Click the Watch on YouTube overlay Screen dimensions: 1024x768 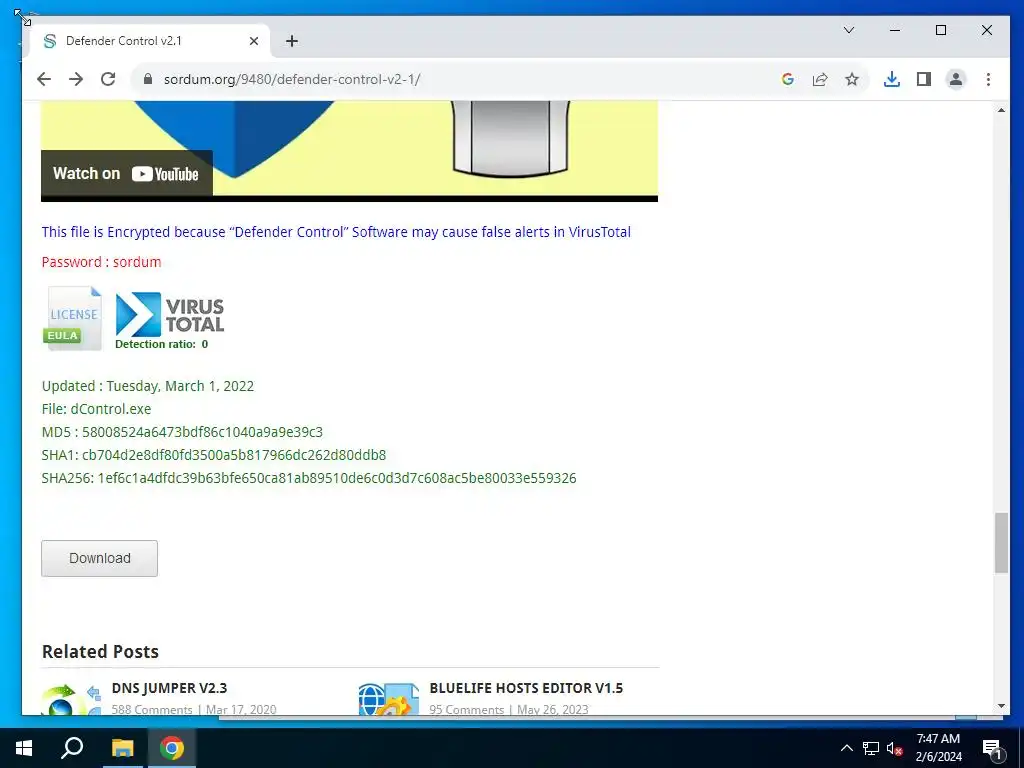[127, 173]
